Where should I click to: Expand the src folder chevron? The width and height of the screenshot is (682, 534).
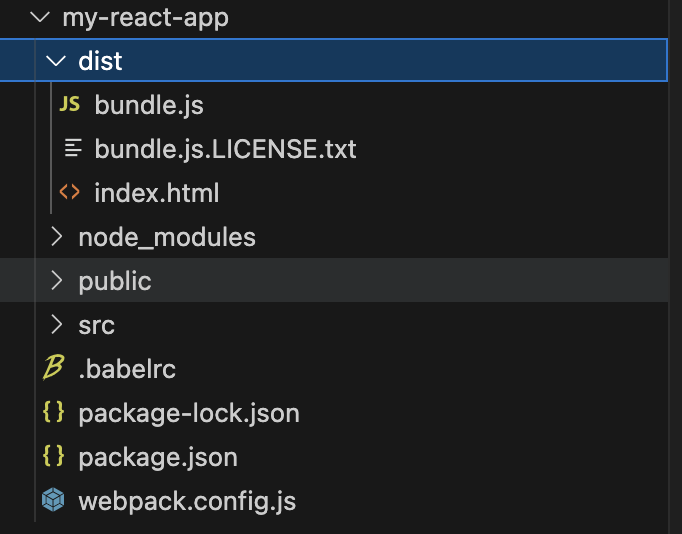(x=56, y=325)
